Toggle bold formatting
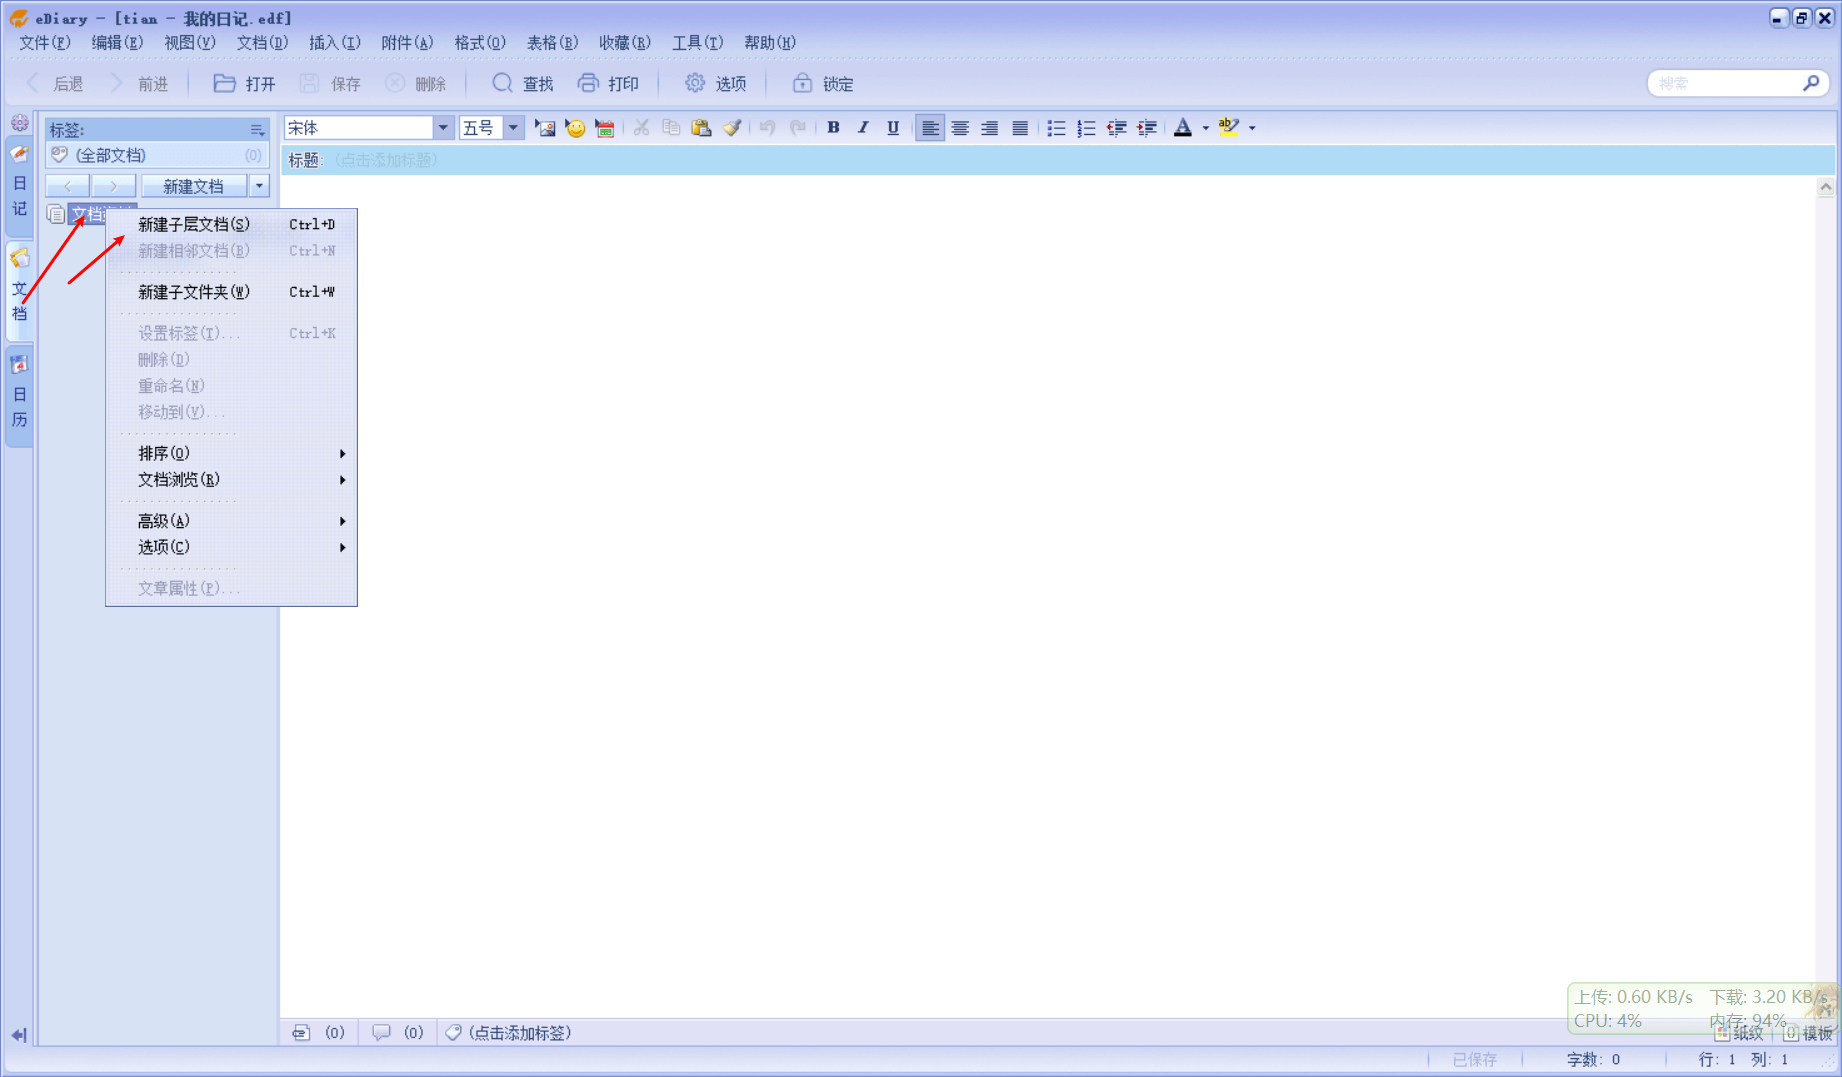This screenshot has height=1077, width=1842. tap(833, 128)
